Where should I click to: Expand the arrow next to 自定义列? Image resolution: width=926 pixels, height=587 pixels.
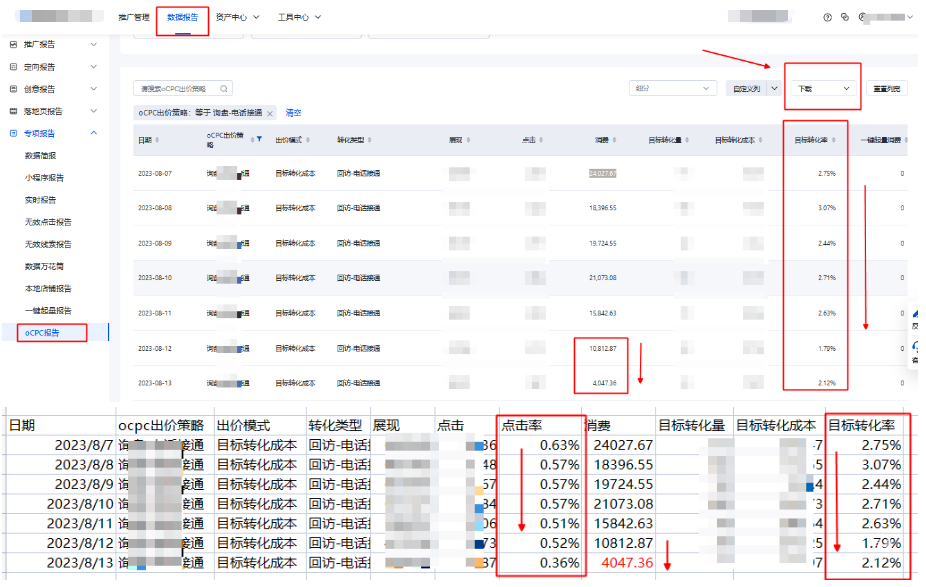pyautogui.click(x=772, y=89)
